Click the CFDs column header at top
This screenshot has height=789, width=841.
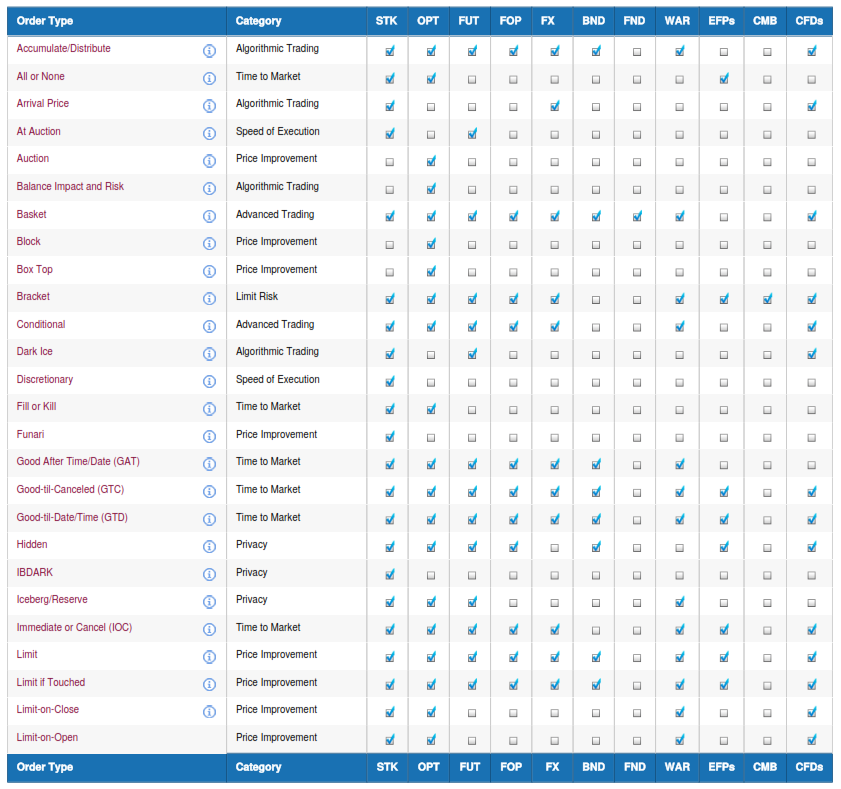coord(809,21)
